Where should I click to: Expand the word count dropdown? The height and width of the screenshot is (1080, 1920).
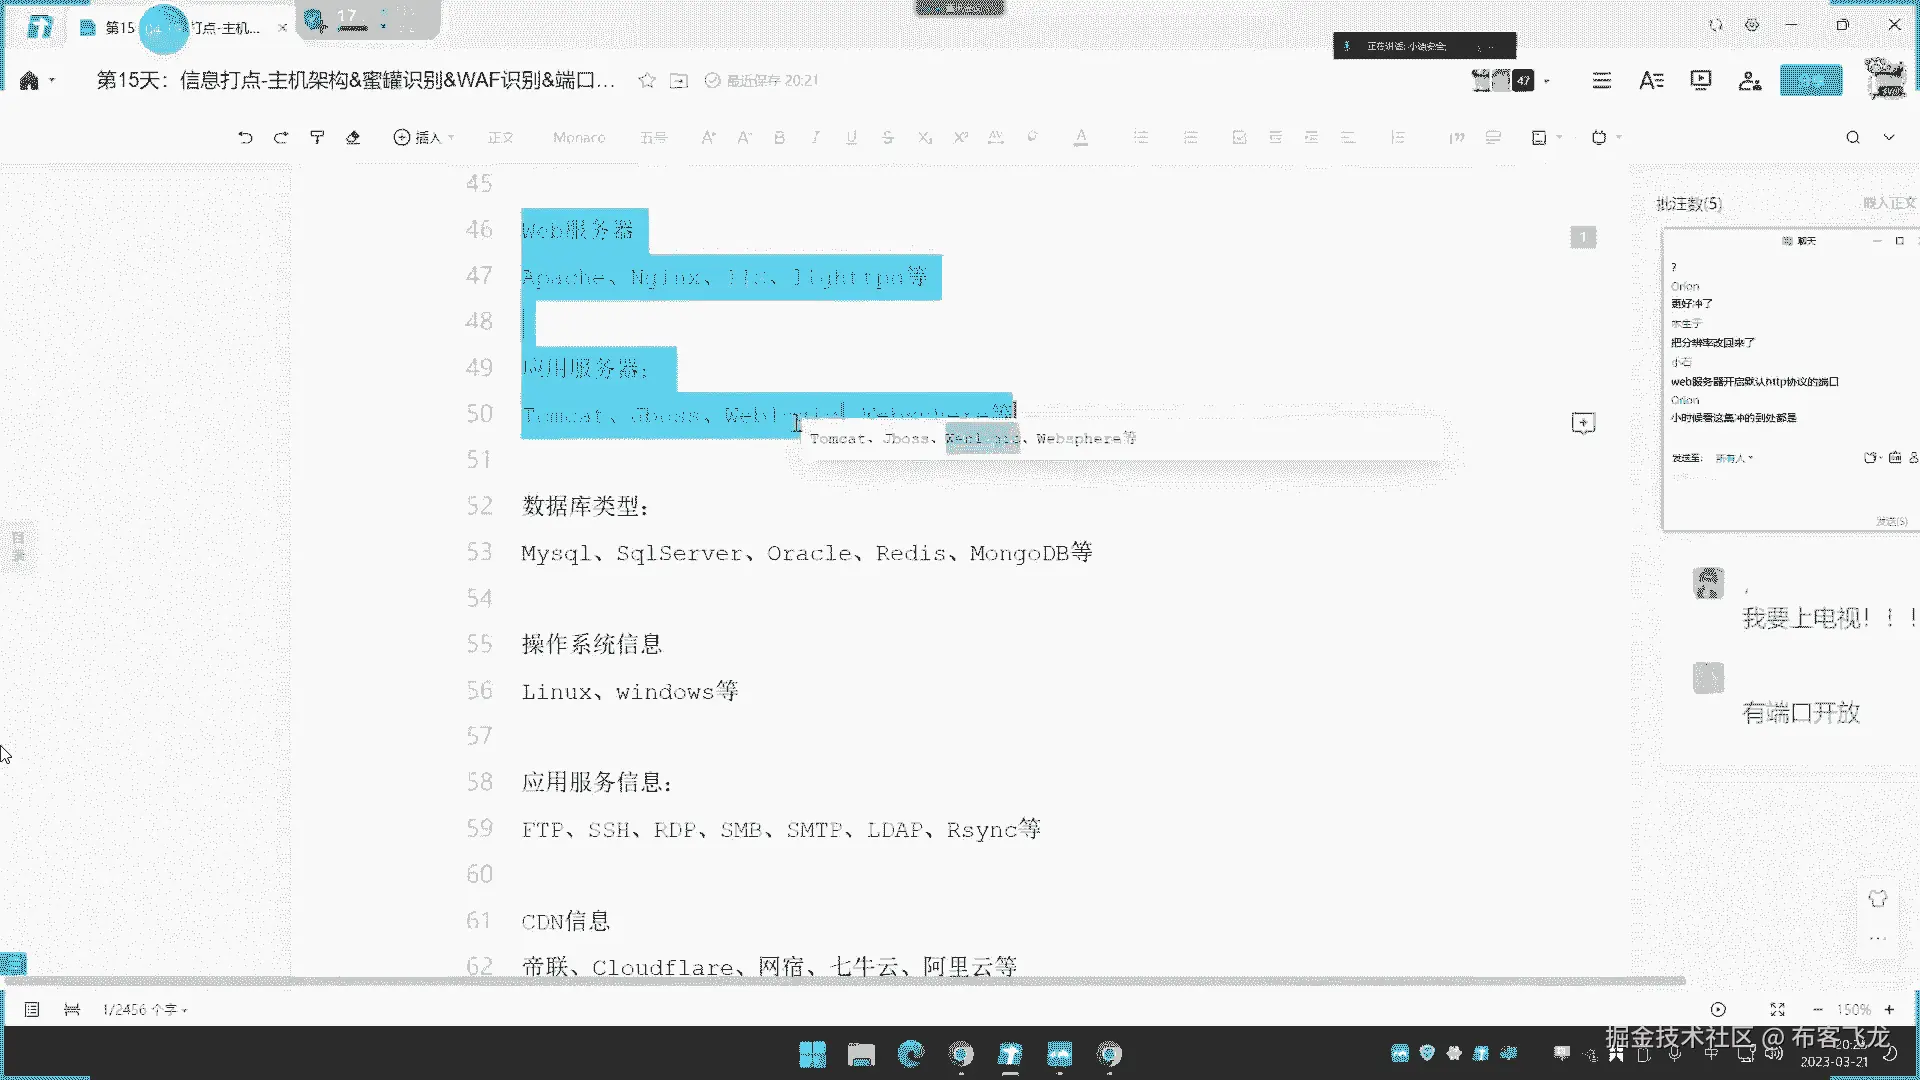(146, 1010)
